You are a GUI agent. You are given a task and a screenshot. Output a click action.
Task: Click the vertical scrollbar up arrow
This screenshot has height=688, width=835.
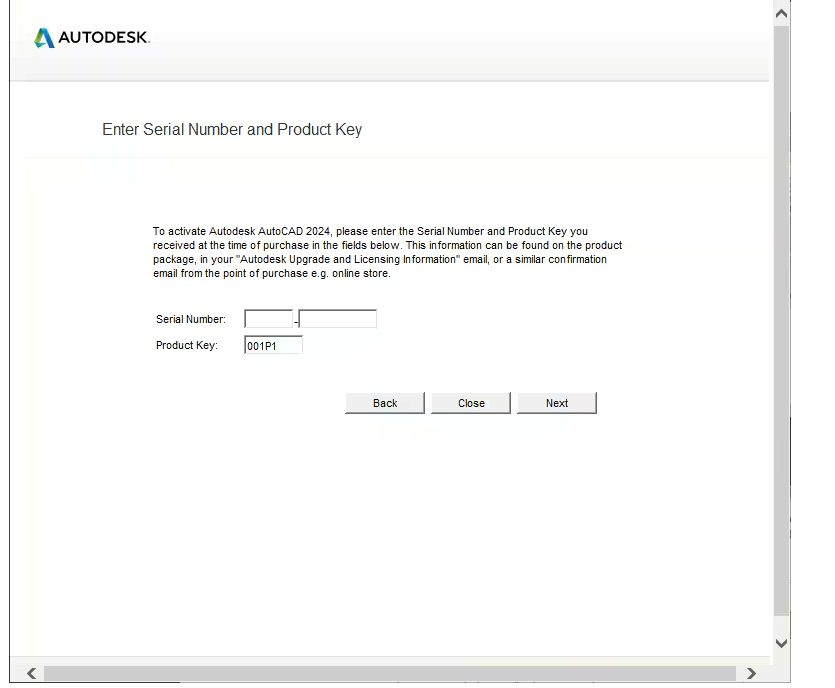pos(781,14)
